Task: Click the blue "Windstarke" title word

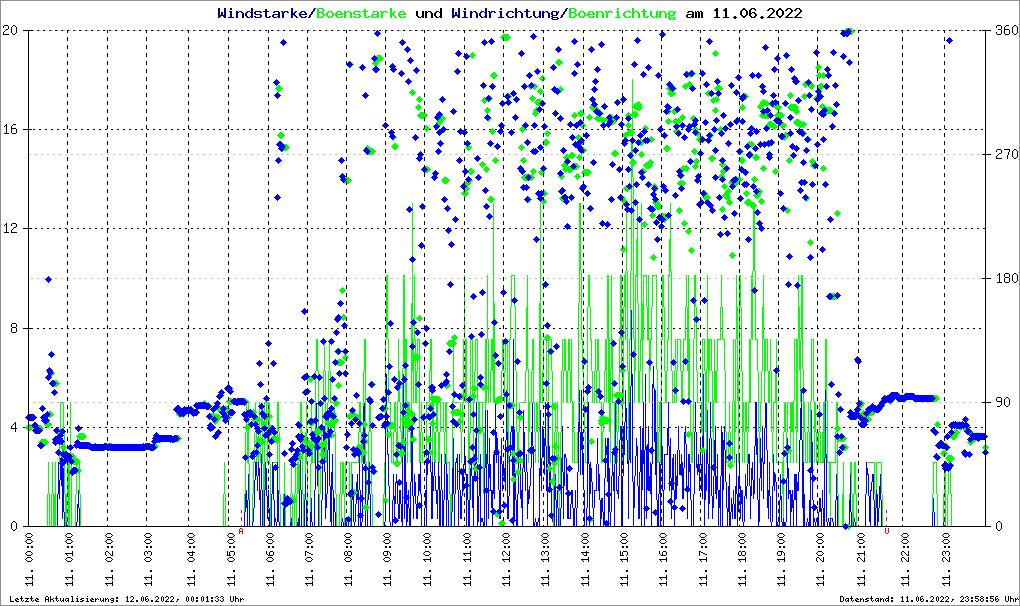Action: (x=264, y=13)
